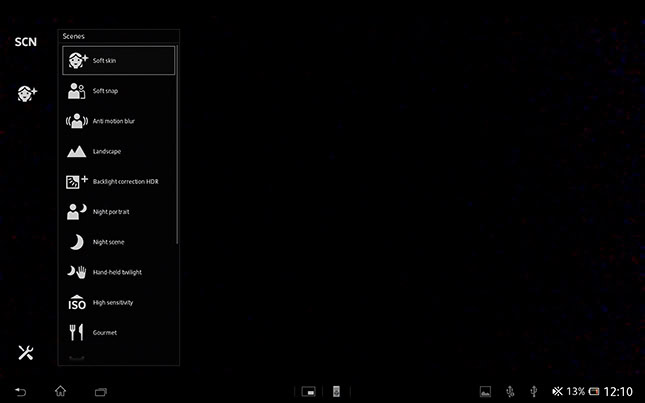645x403 pixels.
Task: Open the recent apps overview
Action: tap(100, 390)
